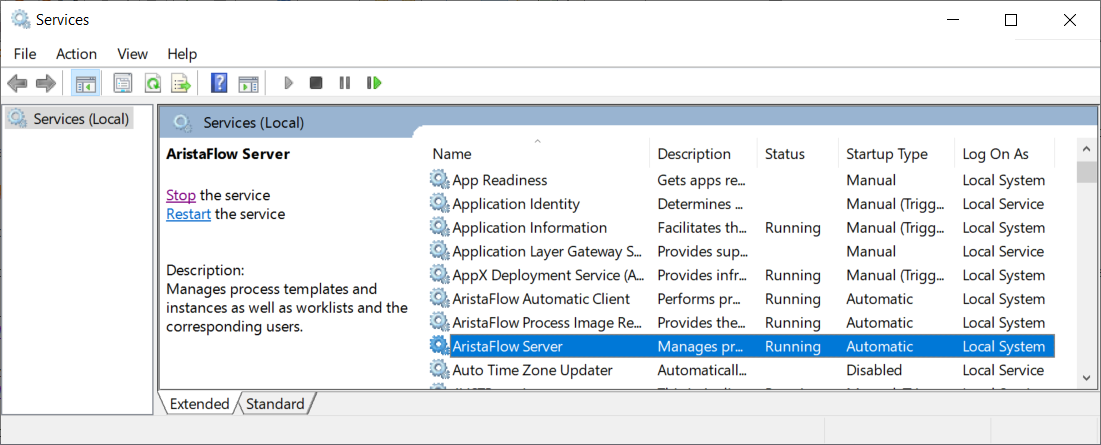
Task: Click the Back arrow toolbar icon
Action: 17,84
